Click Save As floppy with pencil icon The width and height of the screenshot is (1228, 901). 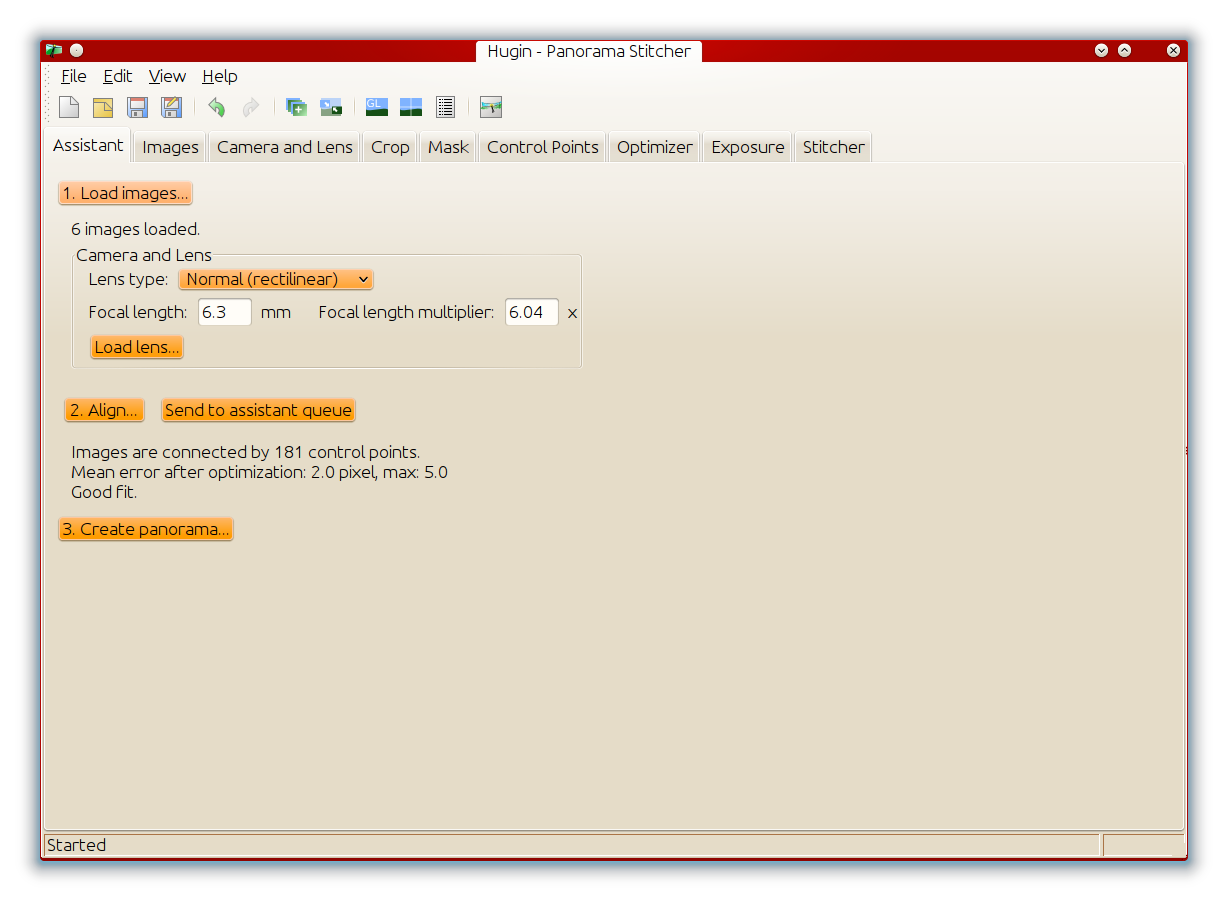[171, 107]
